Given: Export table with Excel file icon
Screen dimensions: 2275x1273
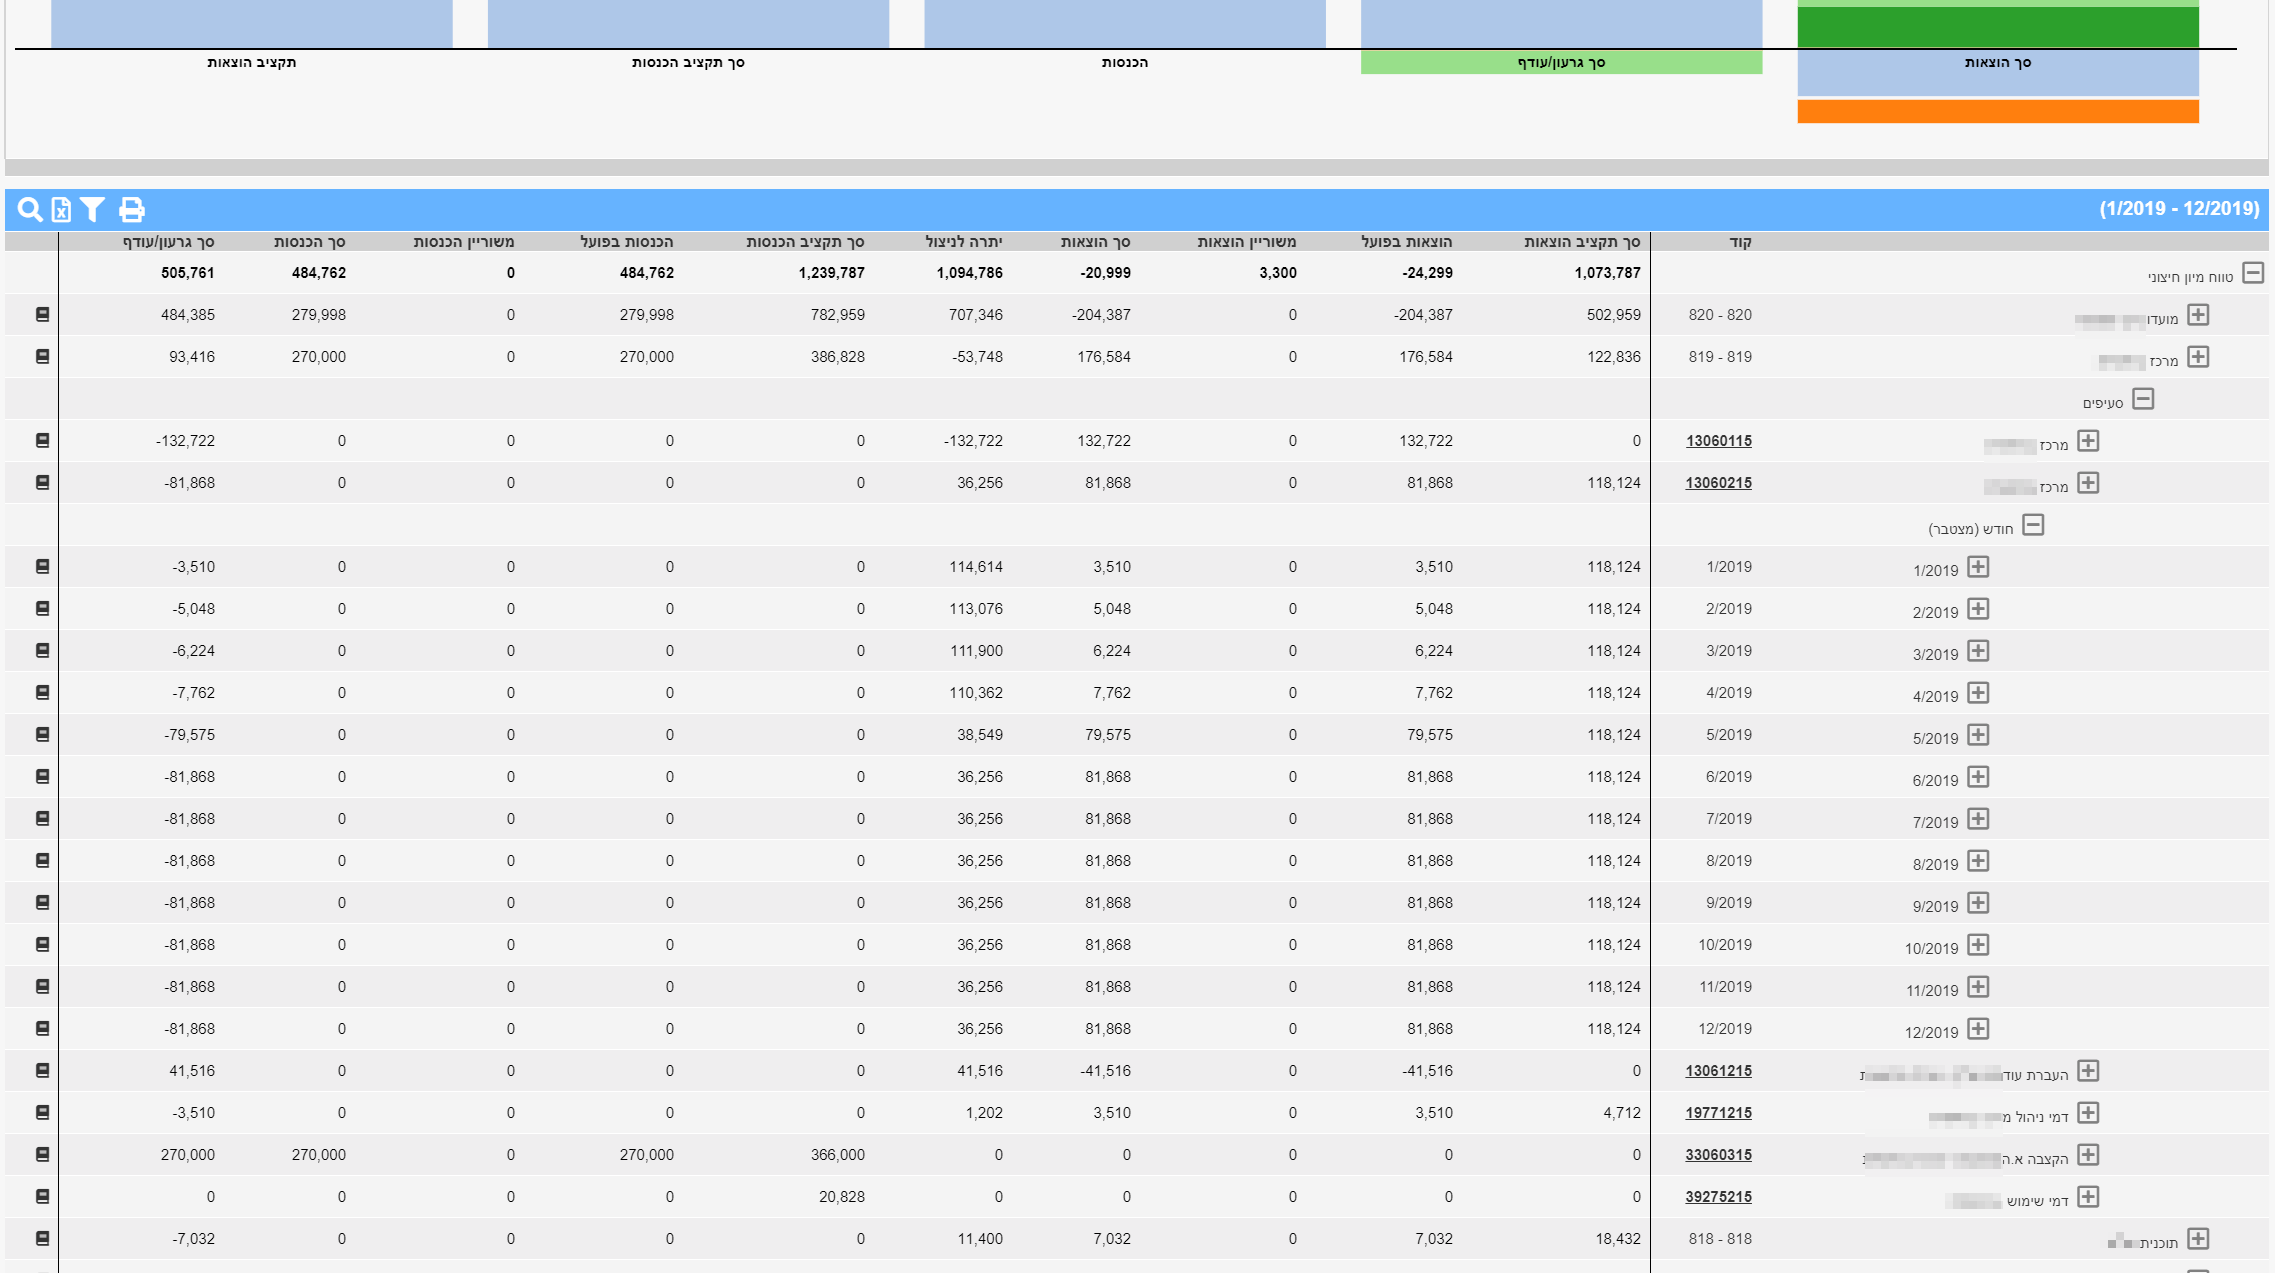Looking at the screenshot, I should click(x=61, y=209).
